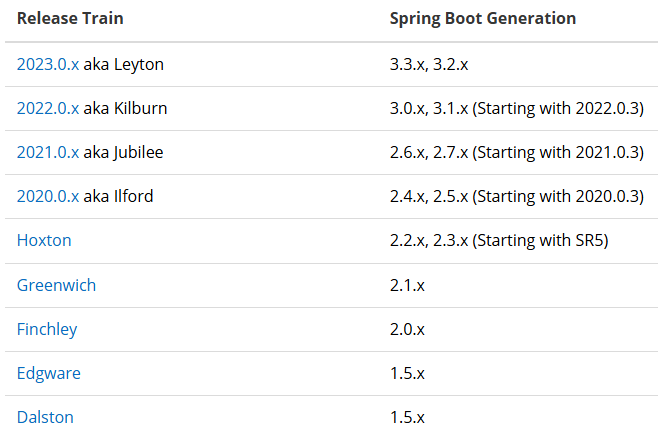Click the 2.1.x cell in Greenwich row
Screen dimensions: 658x436
tap(407, 285)
